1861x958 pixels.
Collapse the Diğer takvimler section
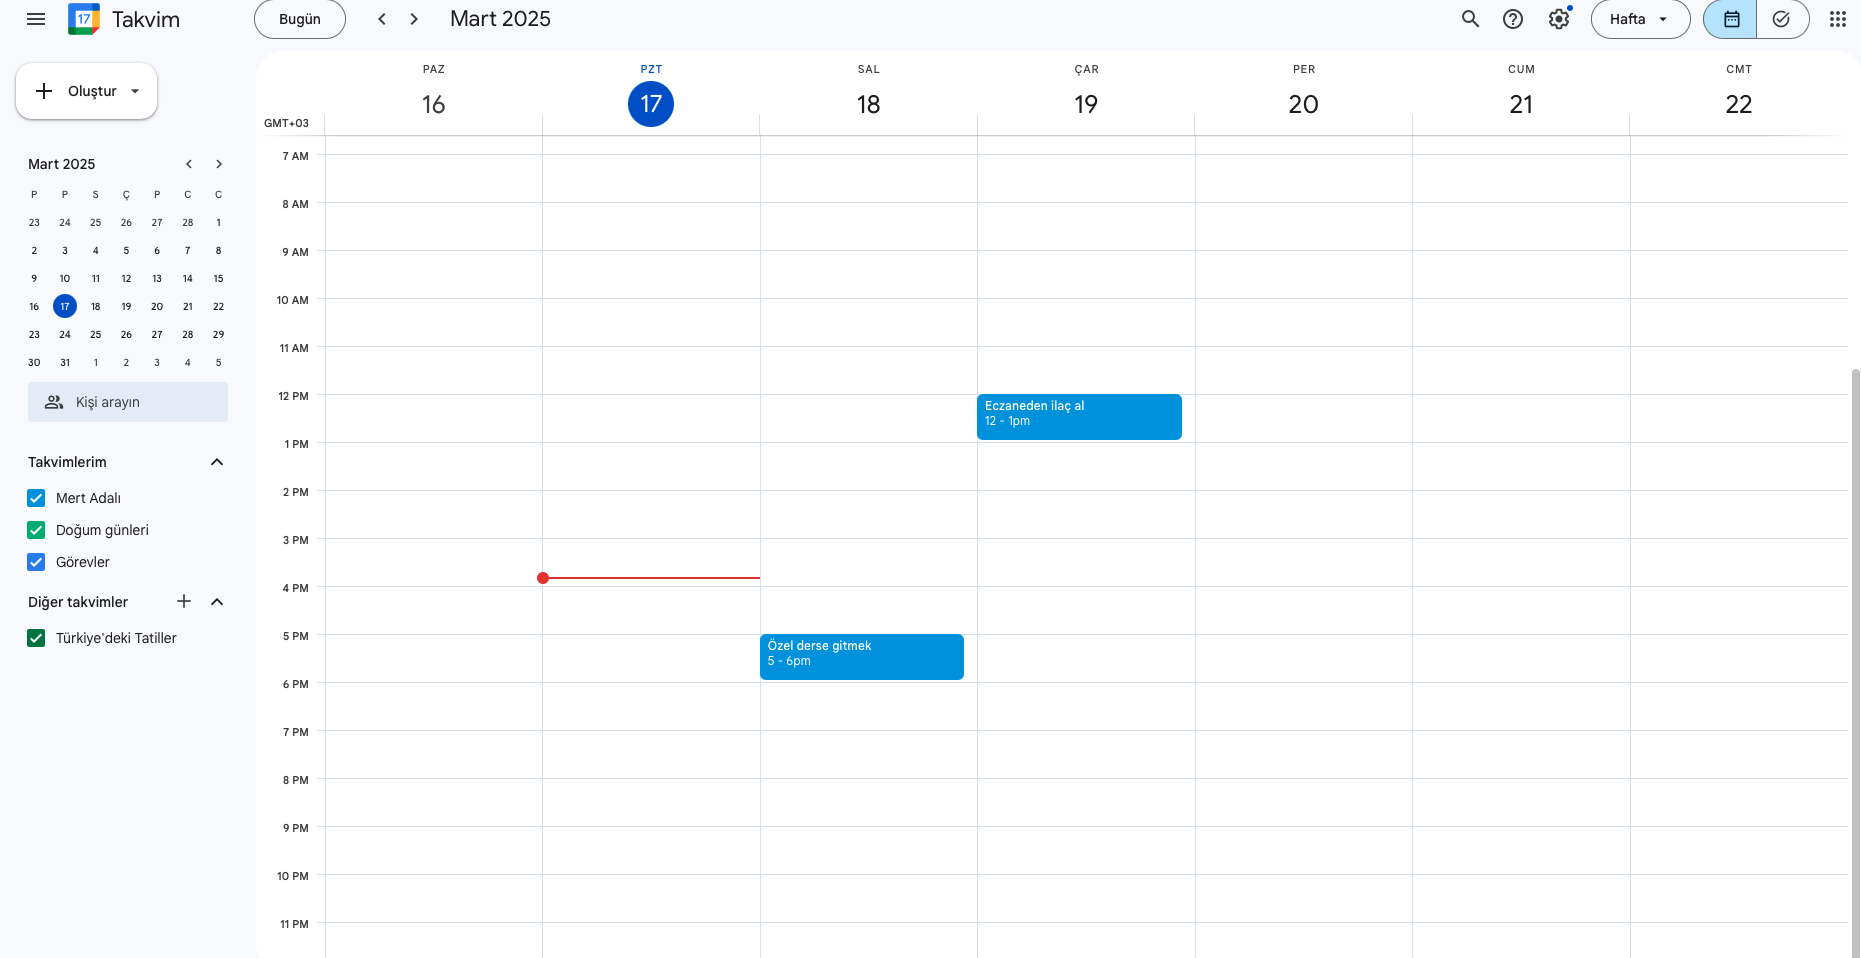tap(217, 601)
